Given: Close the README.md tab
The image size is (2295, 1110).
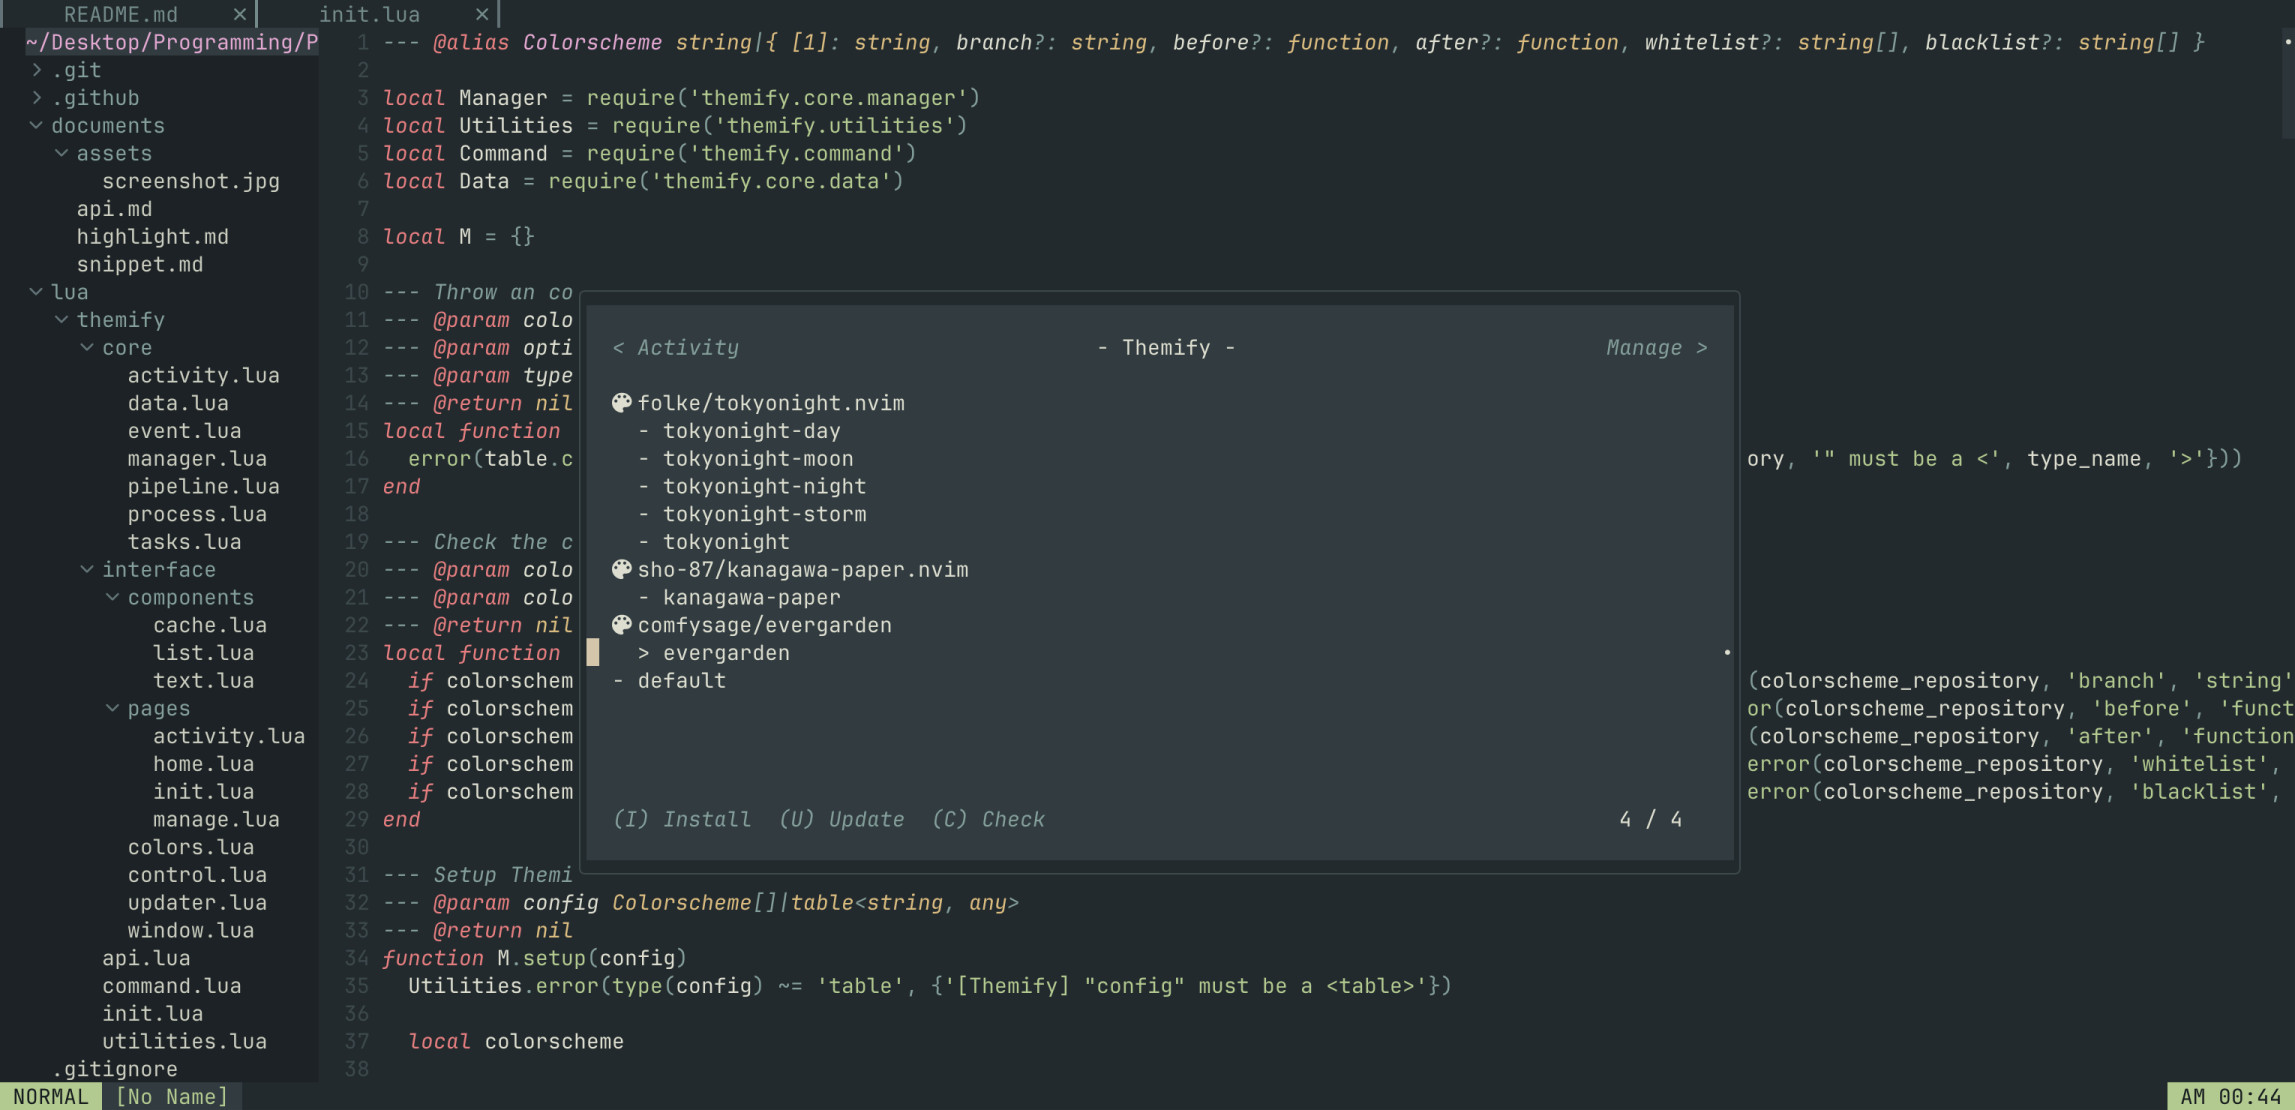Looking at the screenshot, I should pos(239,14).
